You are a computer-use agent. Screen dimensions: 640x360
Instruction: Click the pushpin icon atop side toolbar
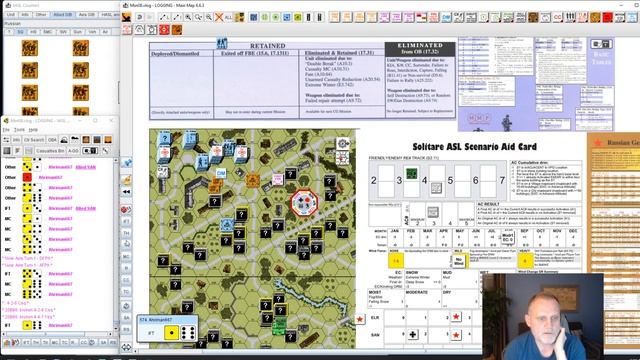tap(127, 163)
